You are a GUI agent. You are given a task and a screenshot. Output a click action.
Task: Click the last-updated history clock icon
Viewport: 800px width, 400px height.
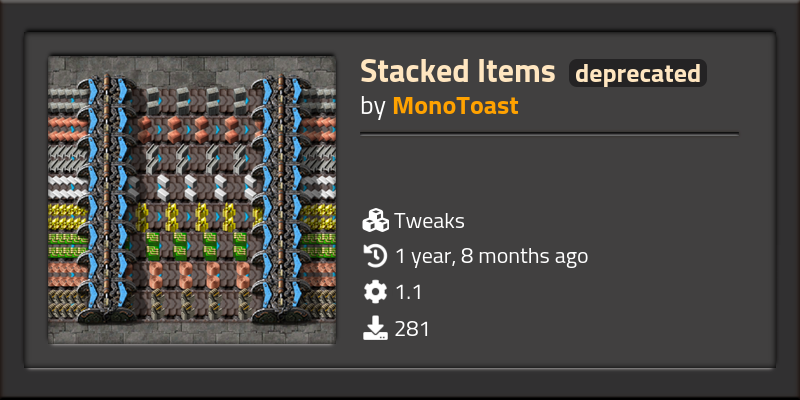[375, 256]
